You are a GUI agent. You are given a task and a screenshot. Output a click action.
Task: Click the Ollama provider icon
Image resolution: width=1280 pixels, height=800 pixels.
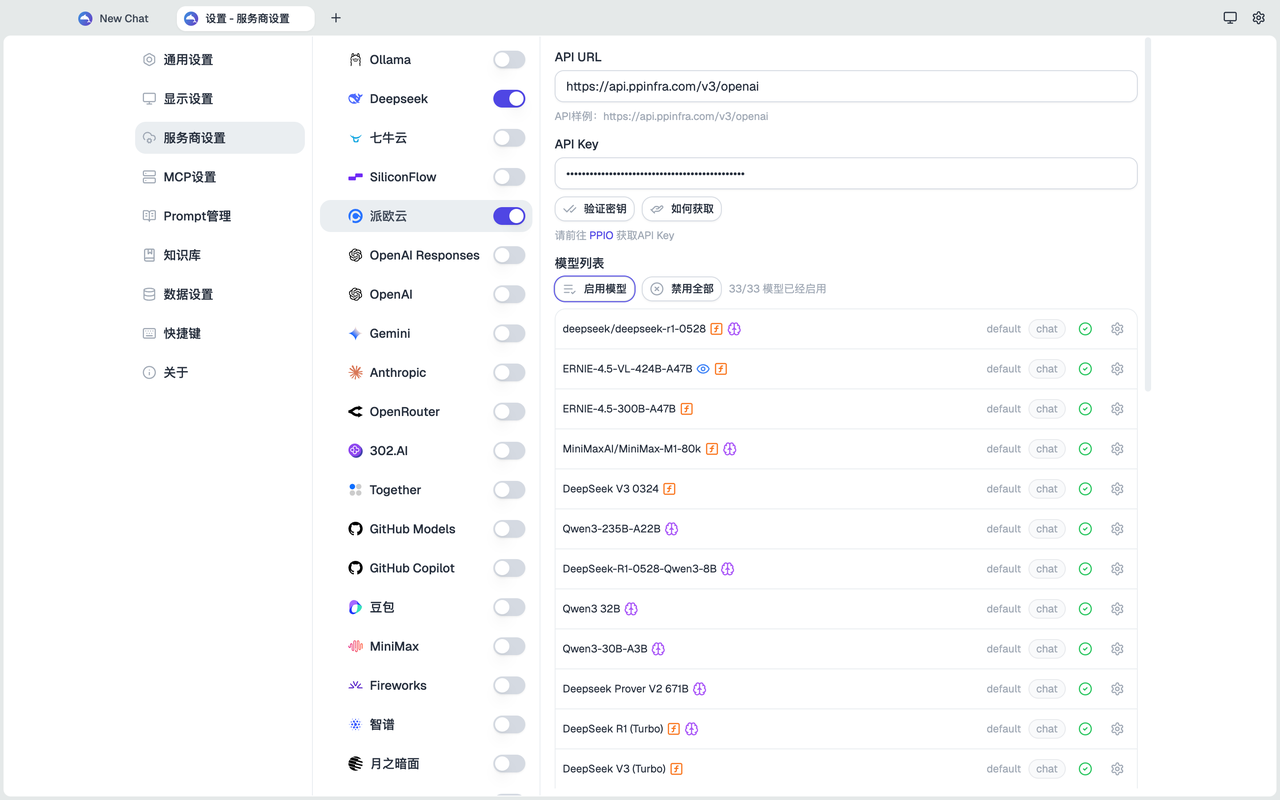click(353, 59)
